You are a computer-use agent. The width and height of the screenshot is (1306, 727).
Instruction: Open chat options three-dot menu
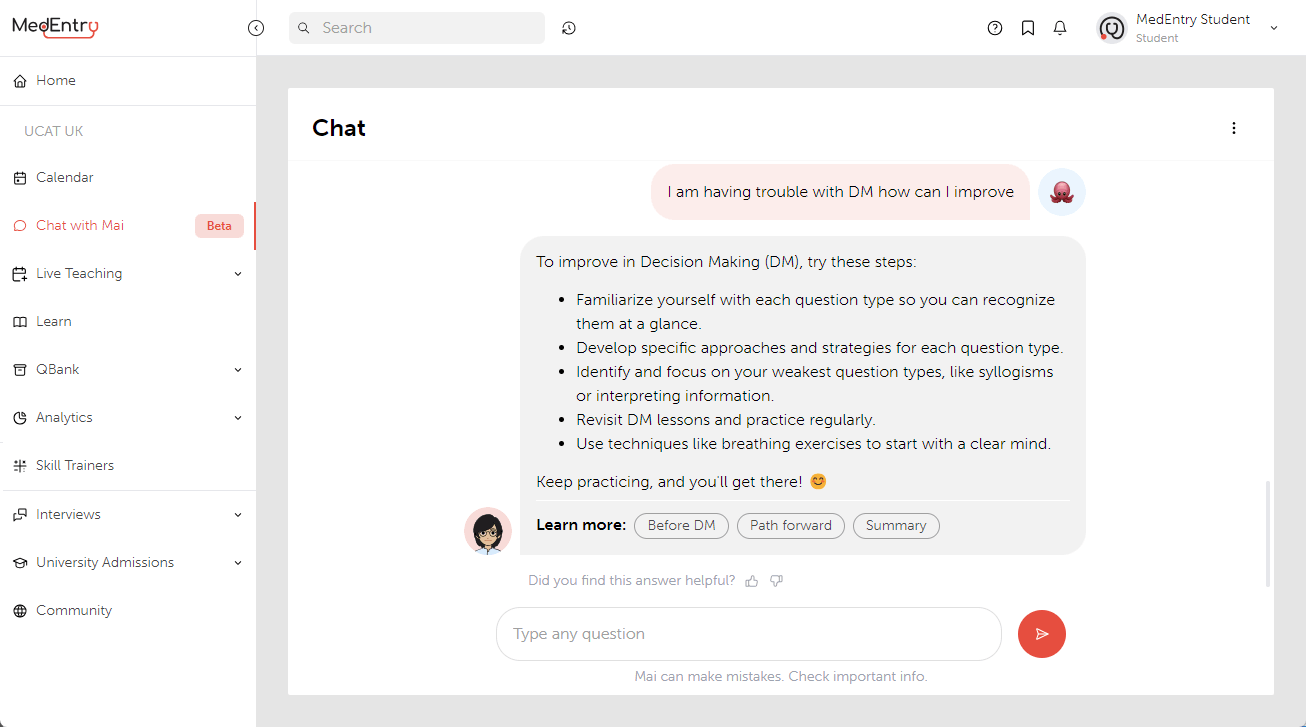[x=1233, y=128]
